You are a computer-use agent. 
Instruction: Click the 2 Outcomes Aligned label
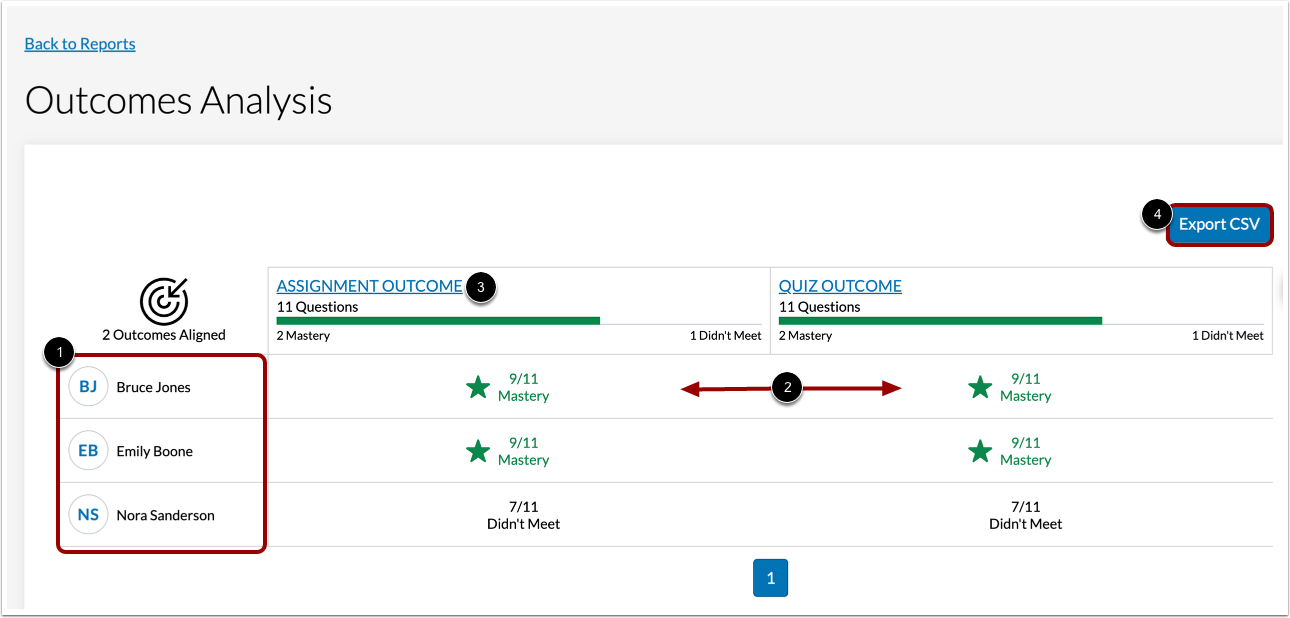tap(163, 334)
